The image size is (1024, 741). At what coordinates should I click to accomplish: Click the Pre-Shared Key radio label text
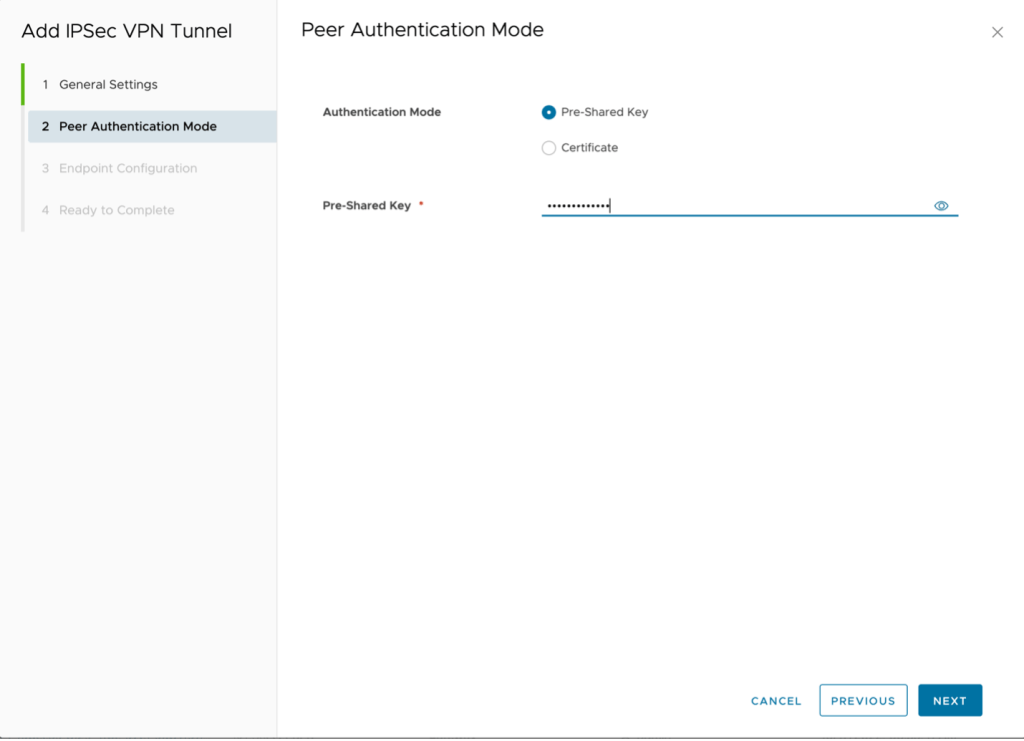click(604, 112)
